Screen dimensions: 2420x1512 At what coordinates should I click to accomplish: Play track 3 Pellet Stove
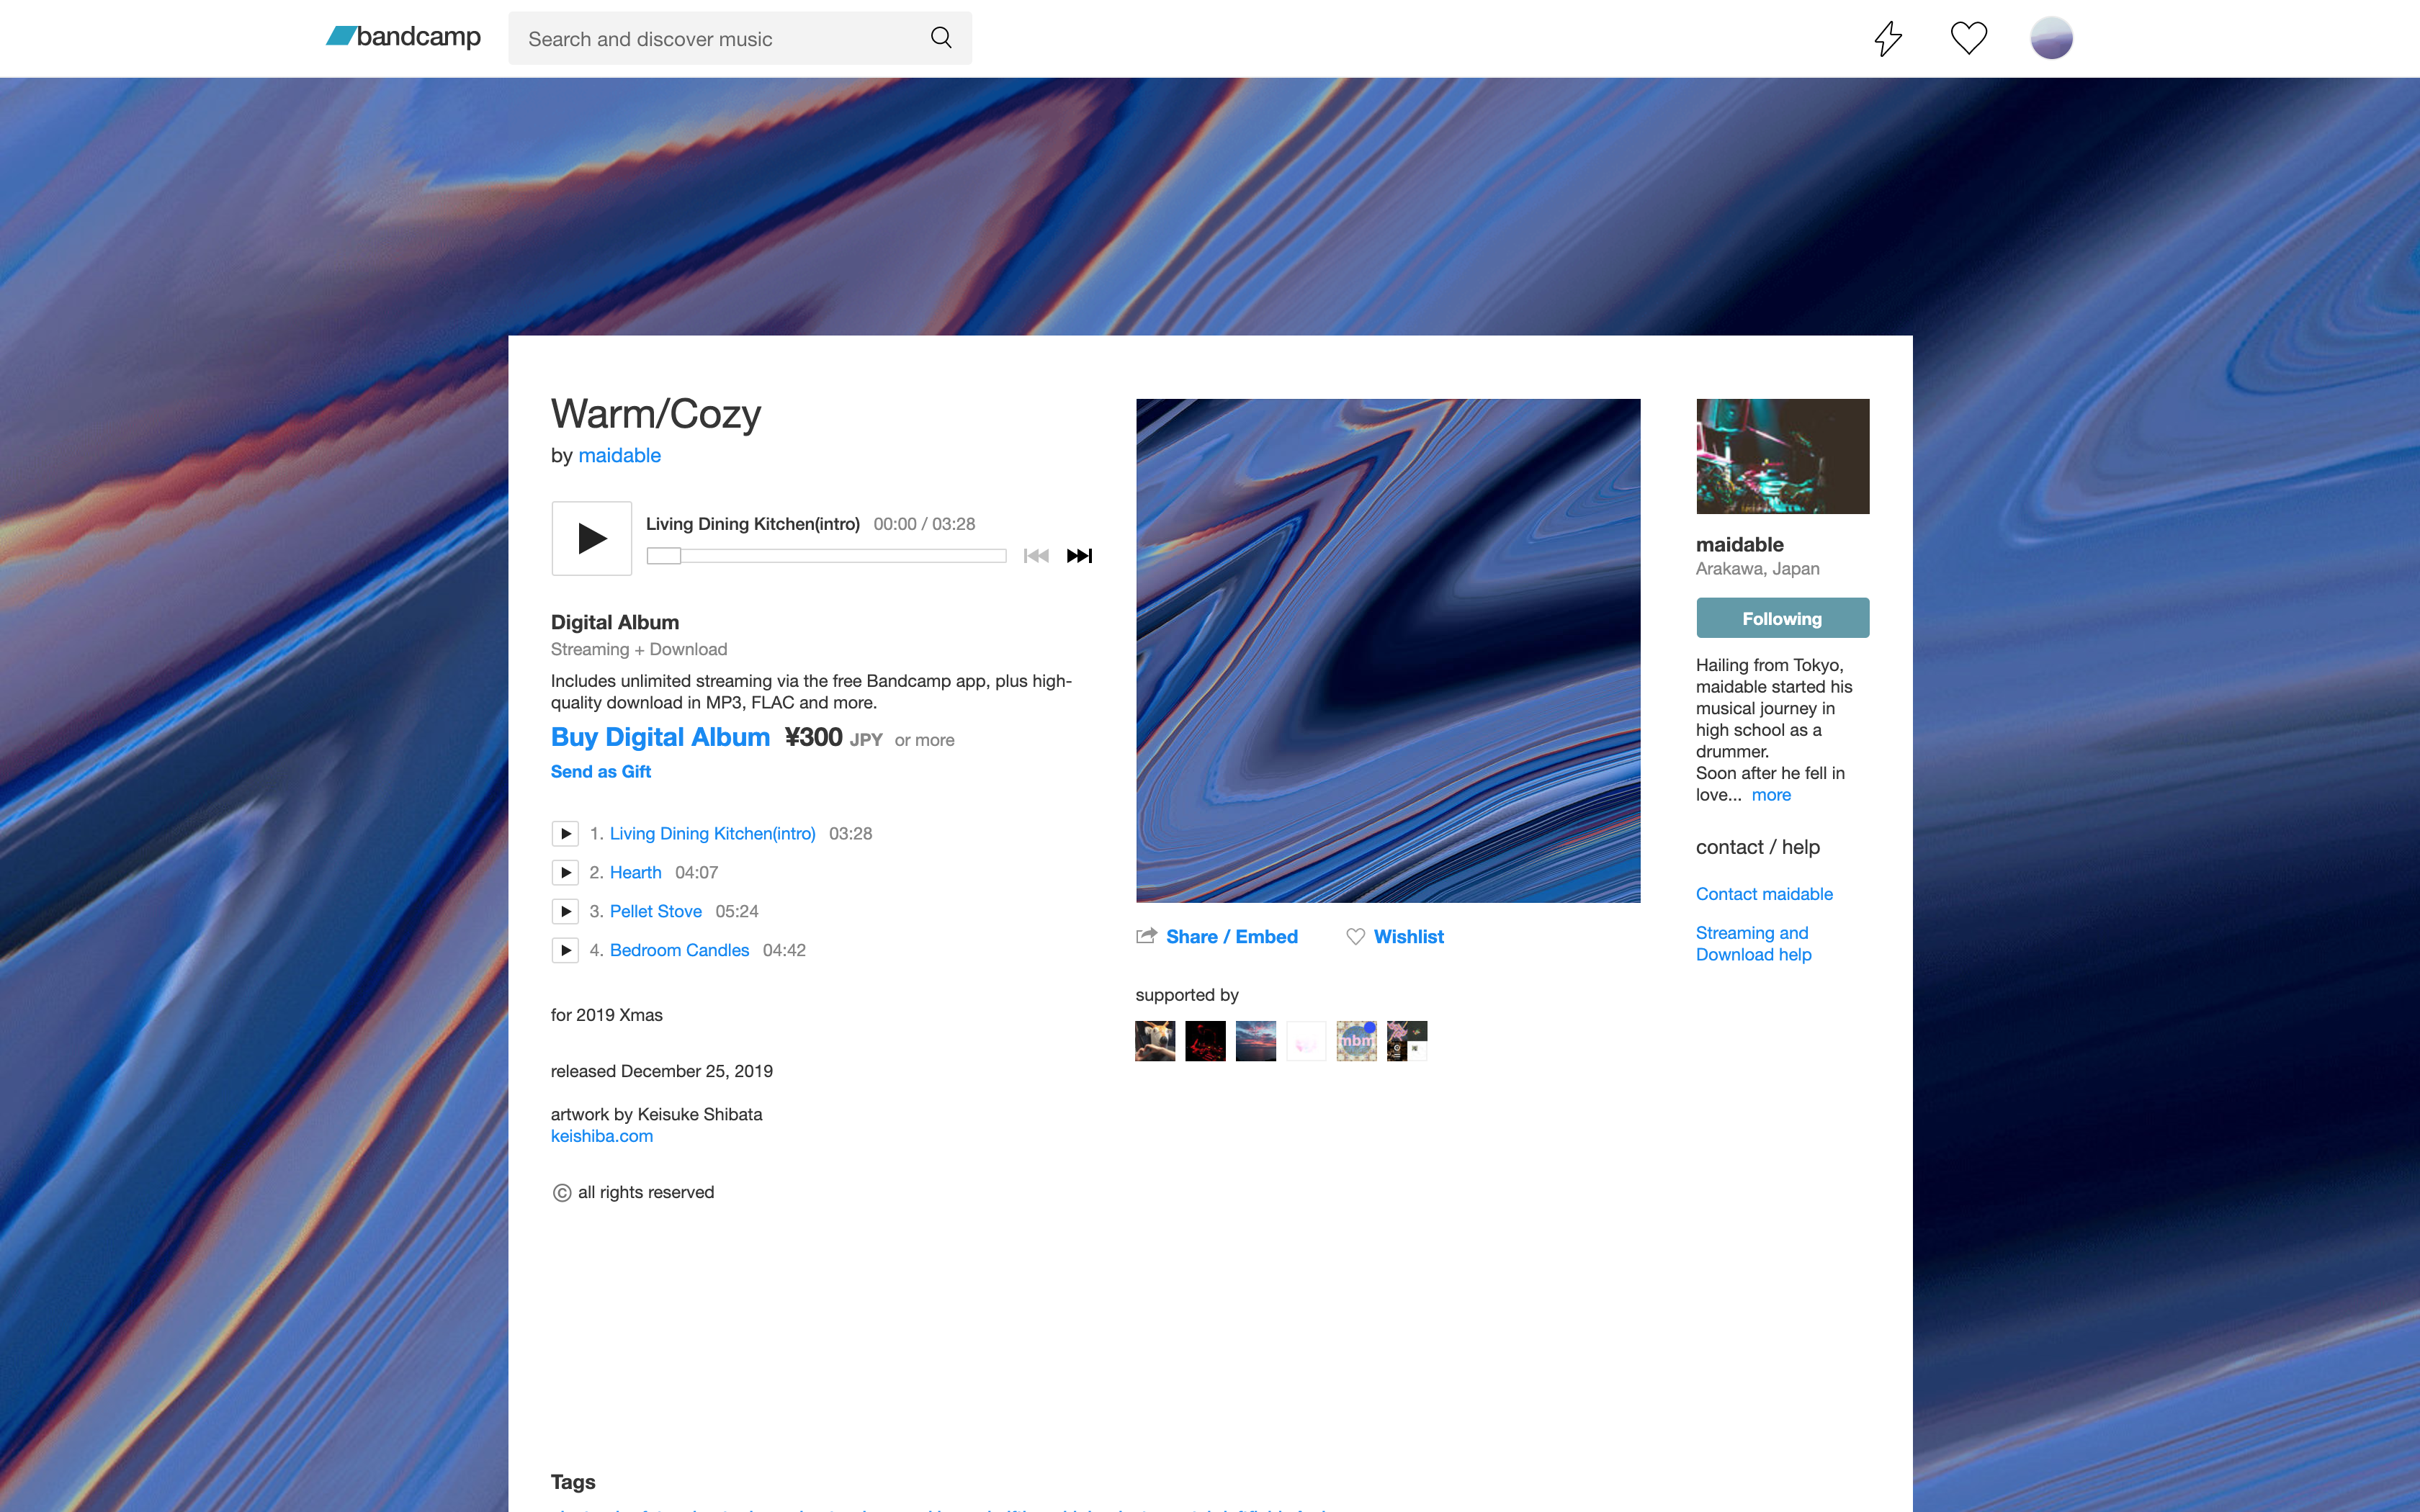(565, 912)
